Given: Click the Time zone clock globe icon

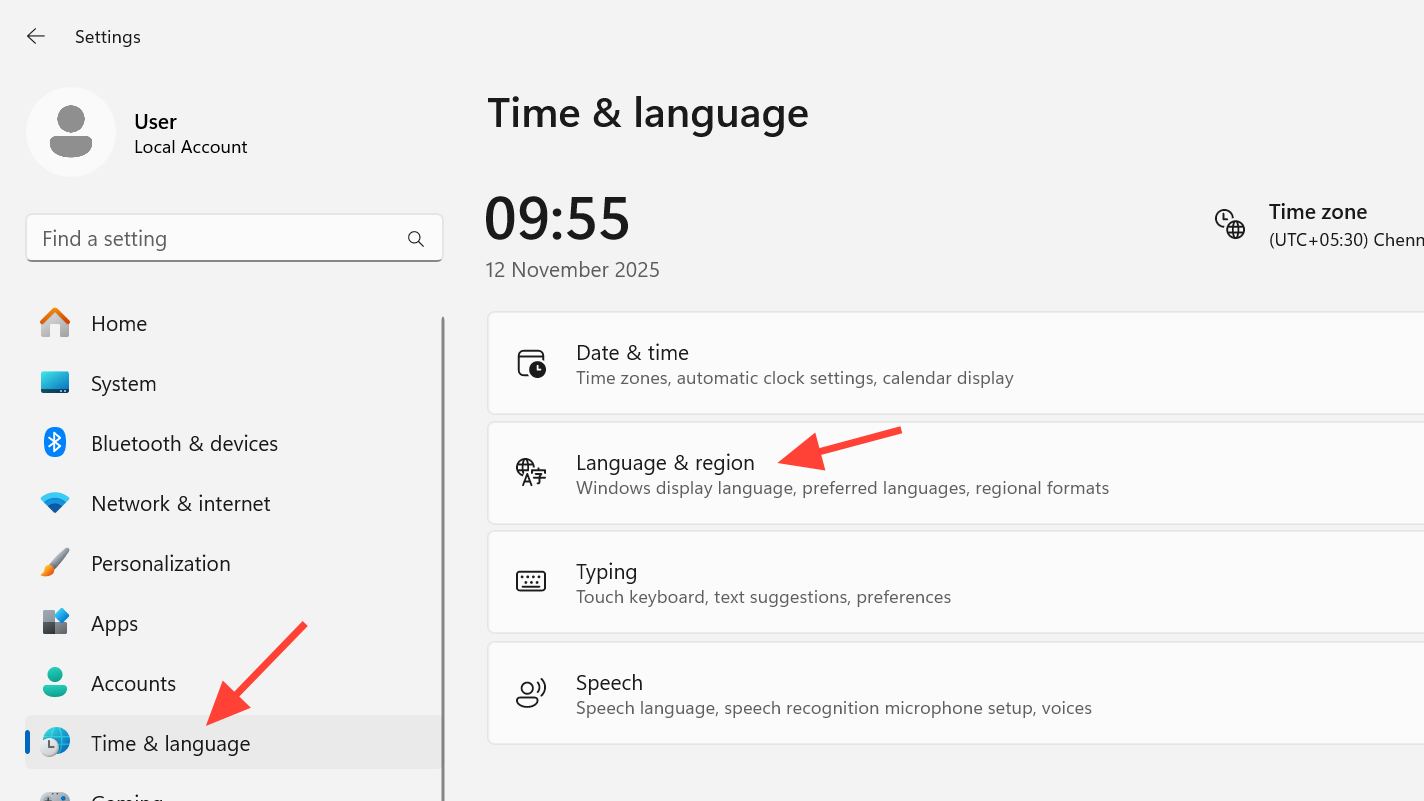Looking at the screenshot, I should (1230, 224).
